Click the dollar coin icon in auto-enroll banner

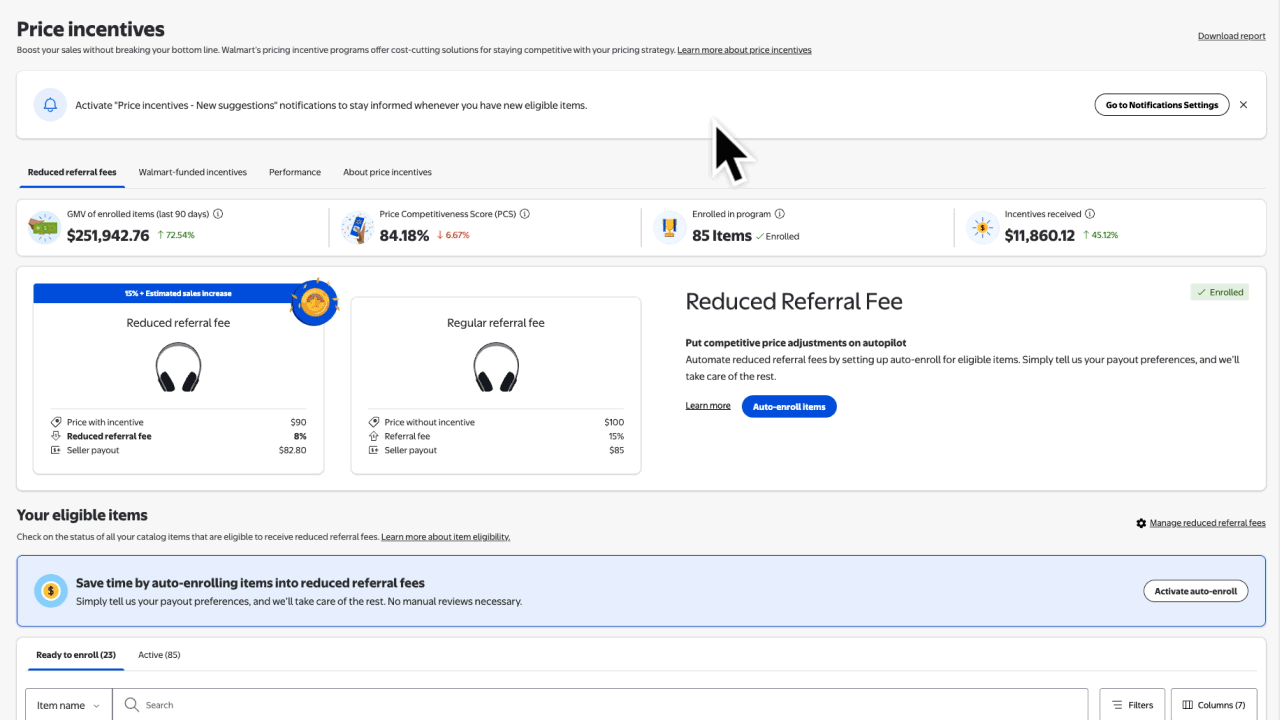coord(50,591)
